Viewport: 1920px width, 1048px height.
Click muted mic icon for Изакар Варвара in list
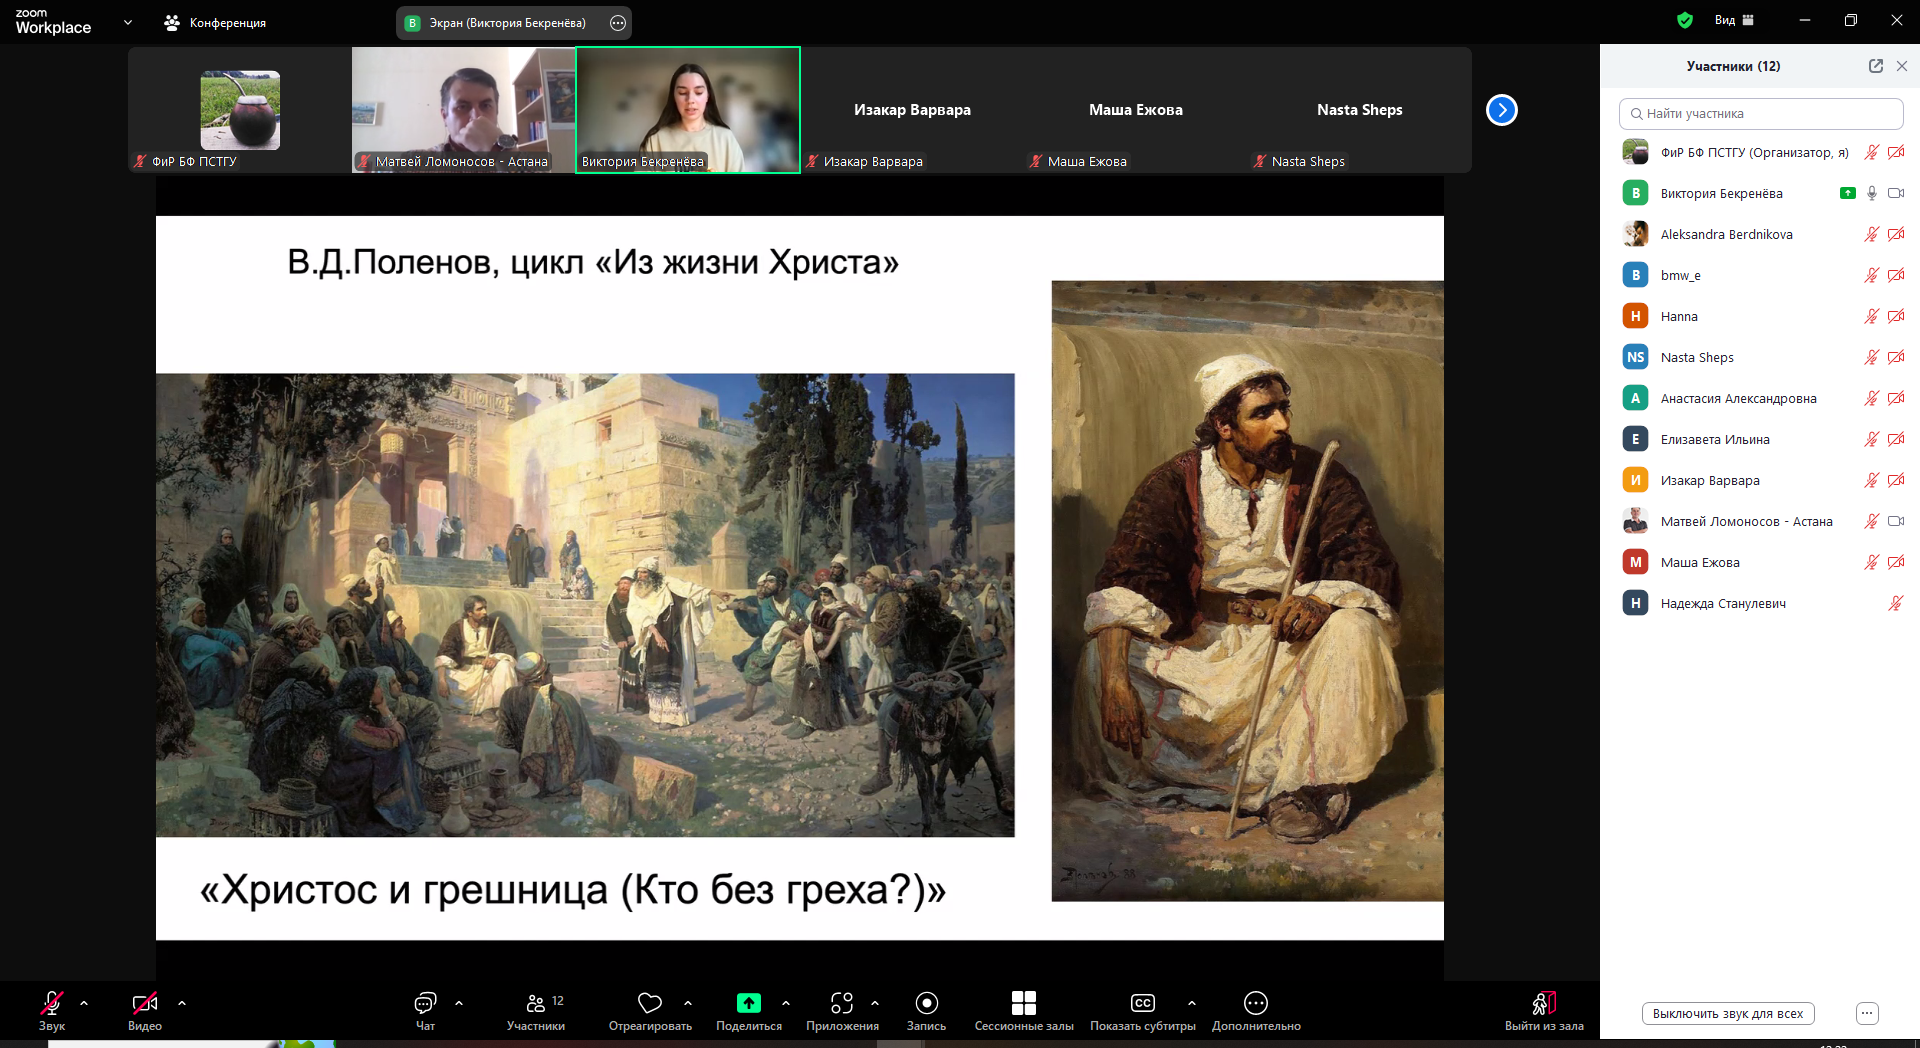click(x=1872, y=480)
